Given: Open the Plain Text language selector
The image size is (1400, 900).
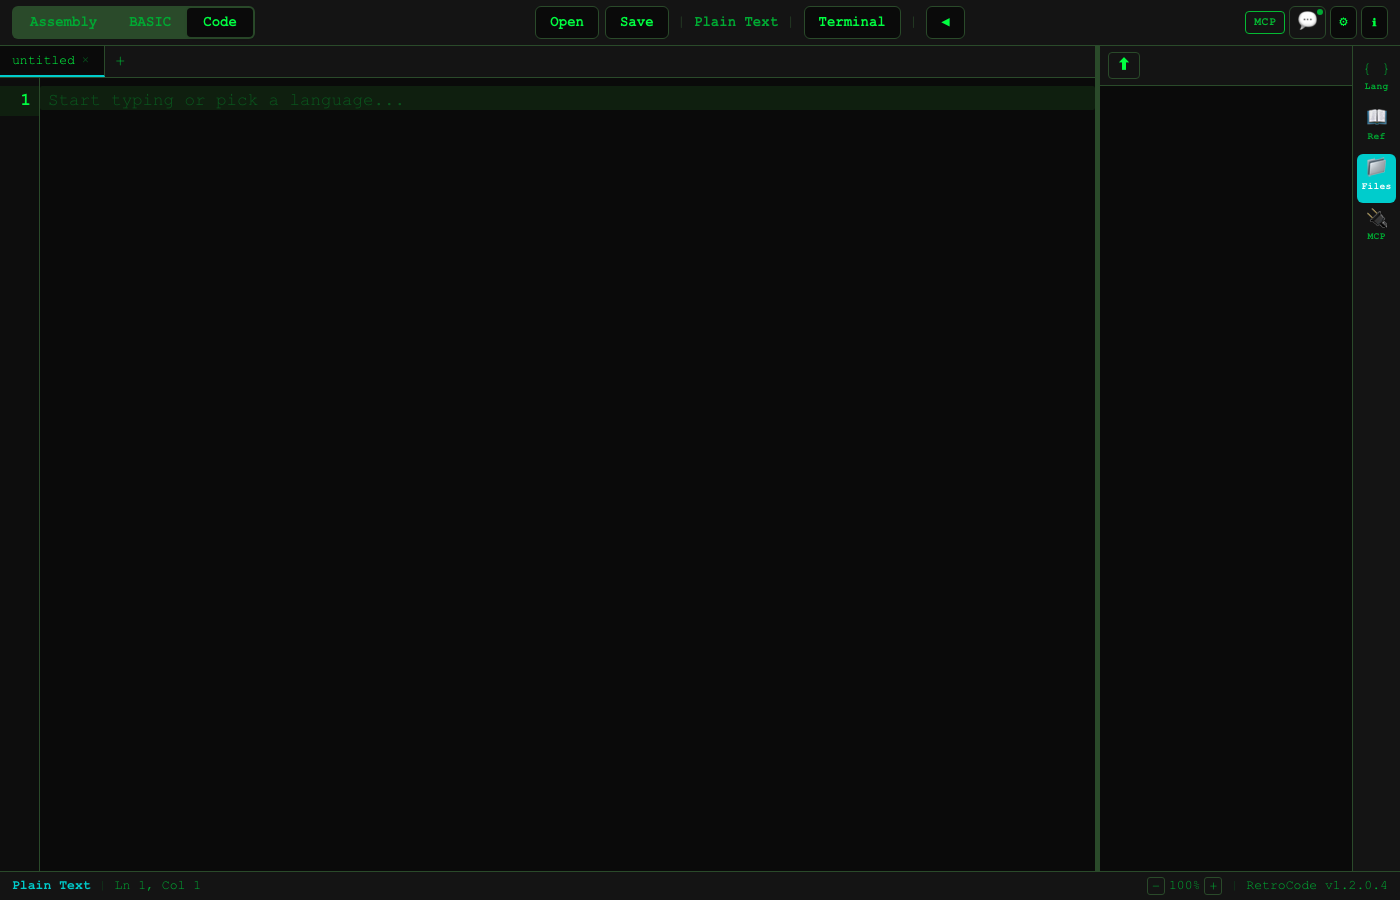Looking at the screenshot, I should [x=736, y=21].
